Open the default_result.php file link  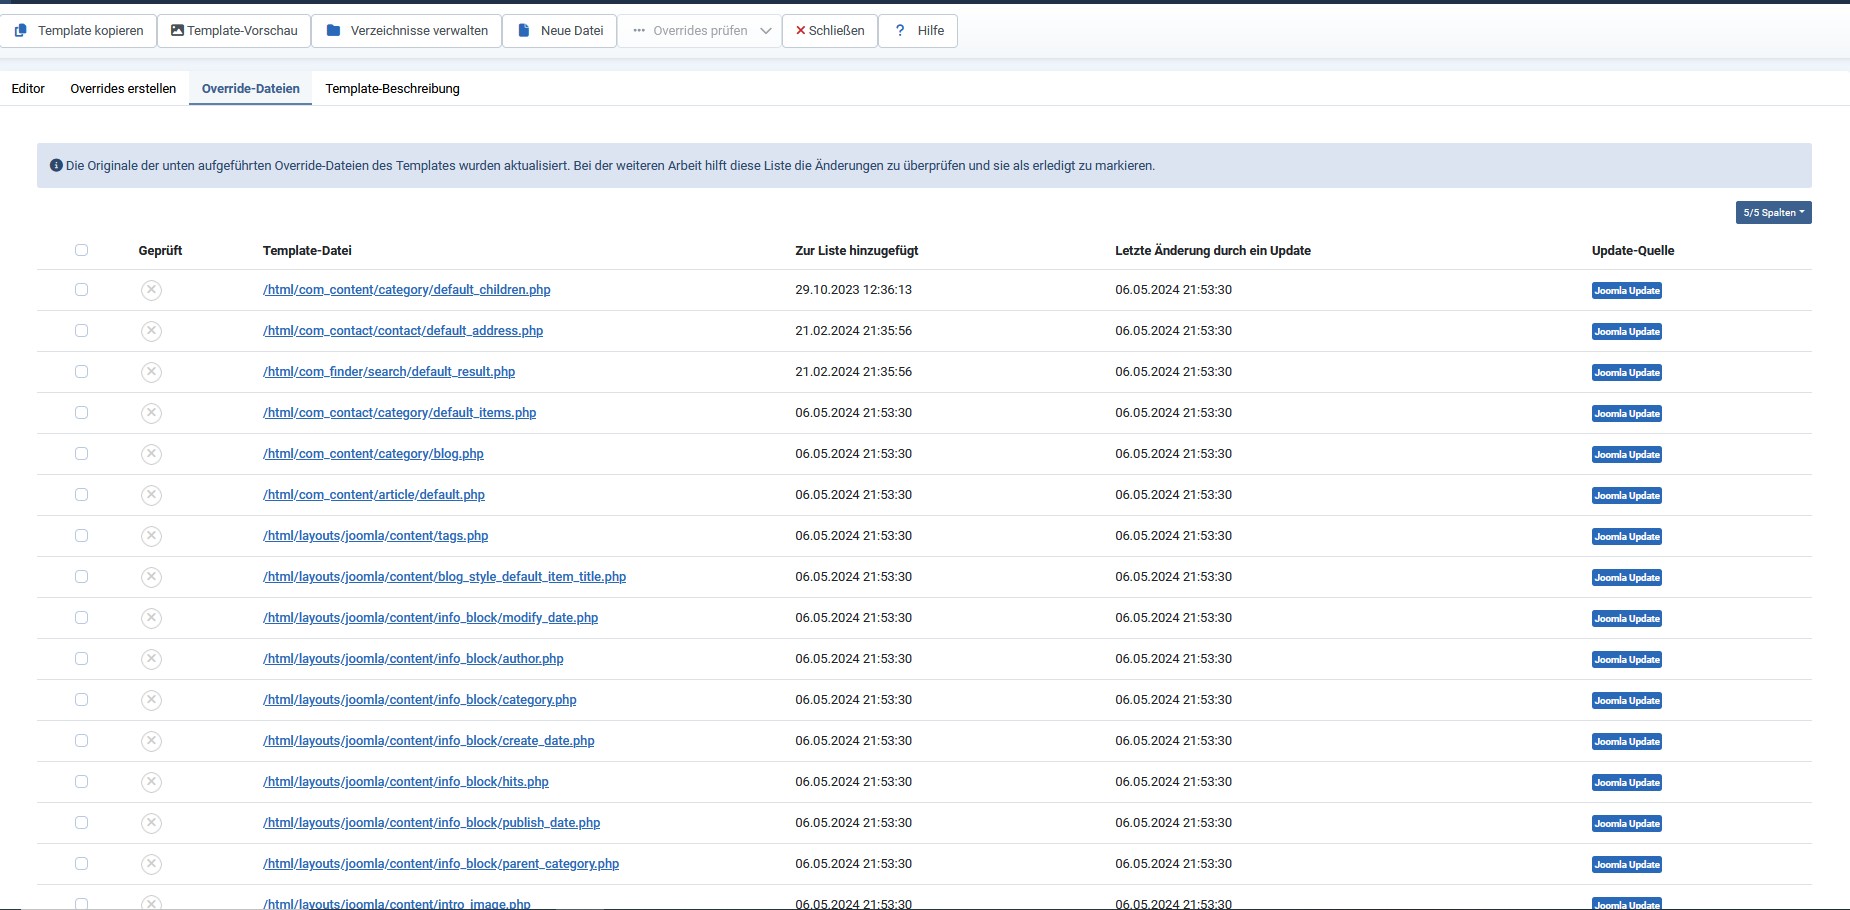tap(389, 372)
